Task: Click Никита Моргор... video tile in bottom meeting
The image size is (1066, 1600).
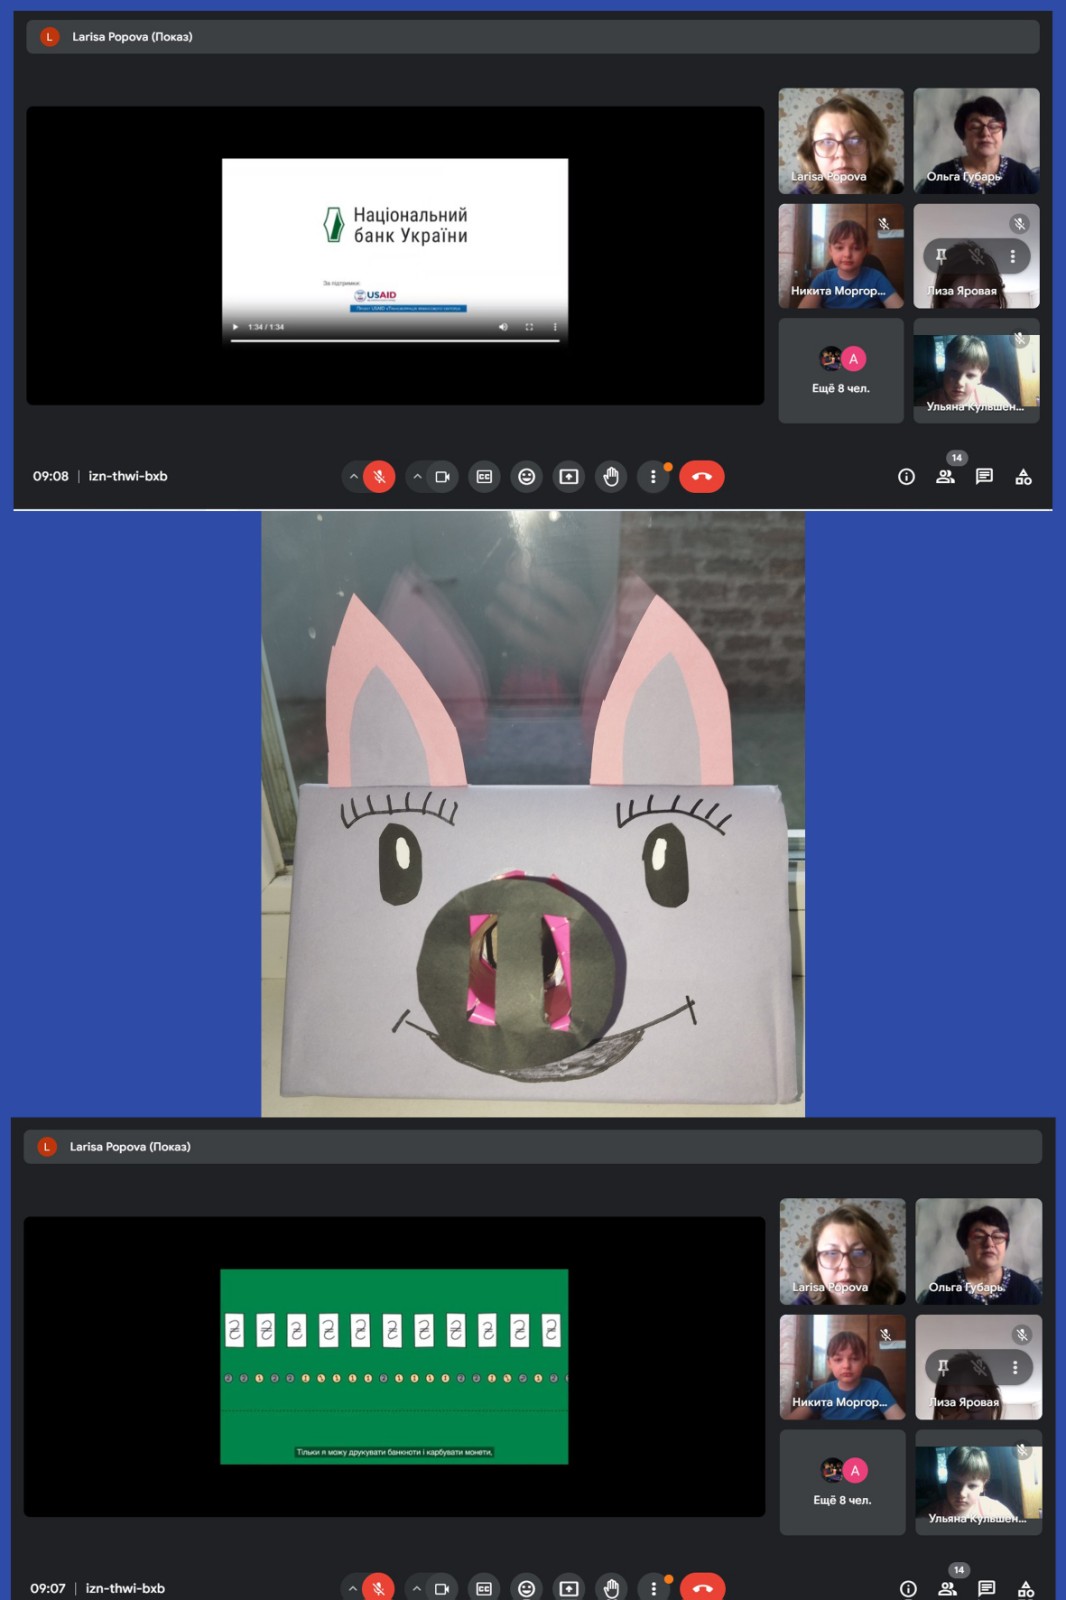Action: click(x=842, y=1366)
